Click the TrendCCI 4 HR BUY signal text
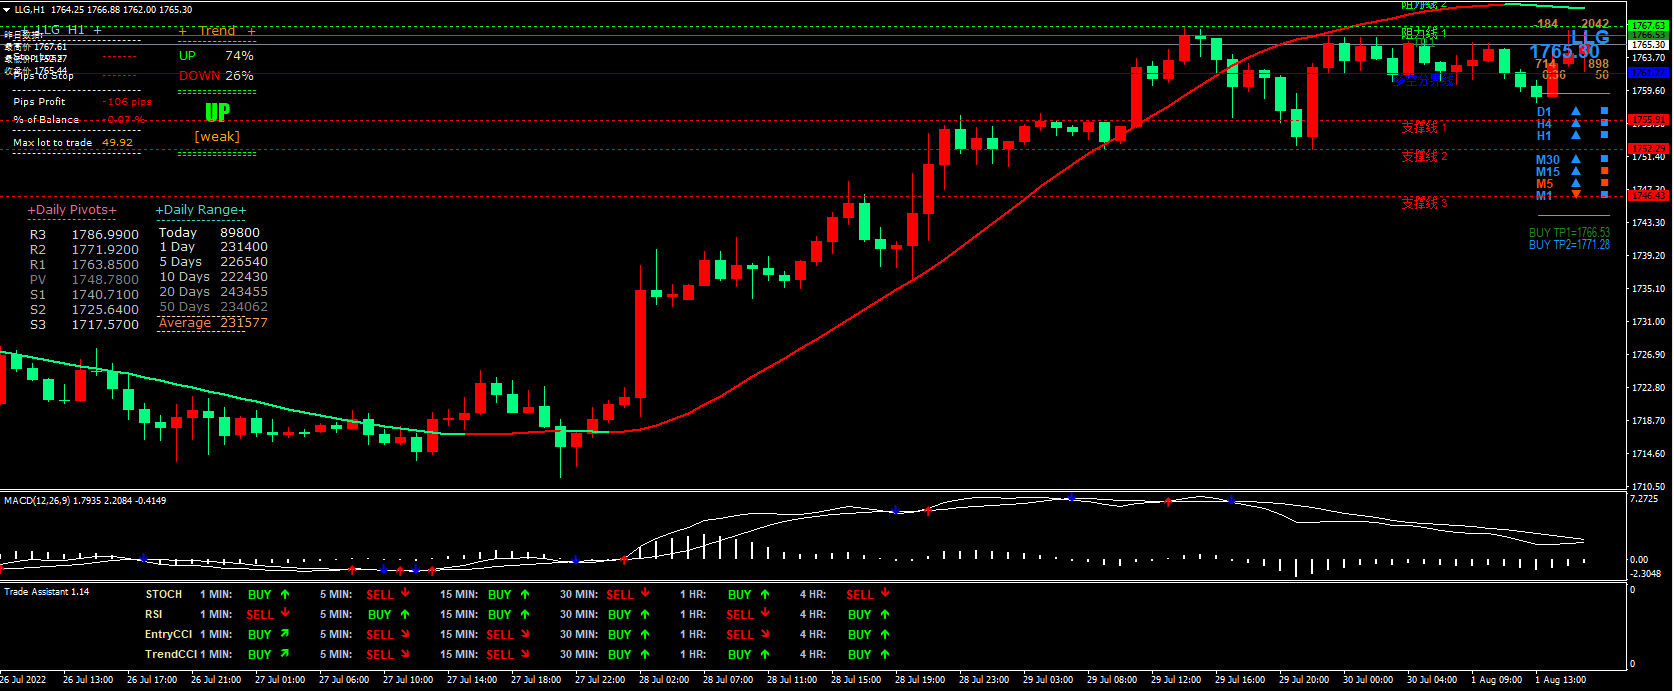The width and height of the screenshot is (1674, 691). click(859, 654)
